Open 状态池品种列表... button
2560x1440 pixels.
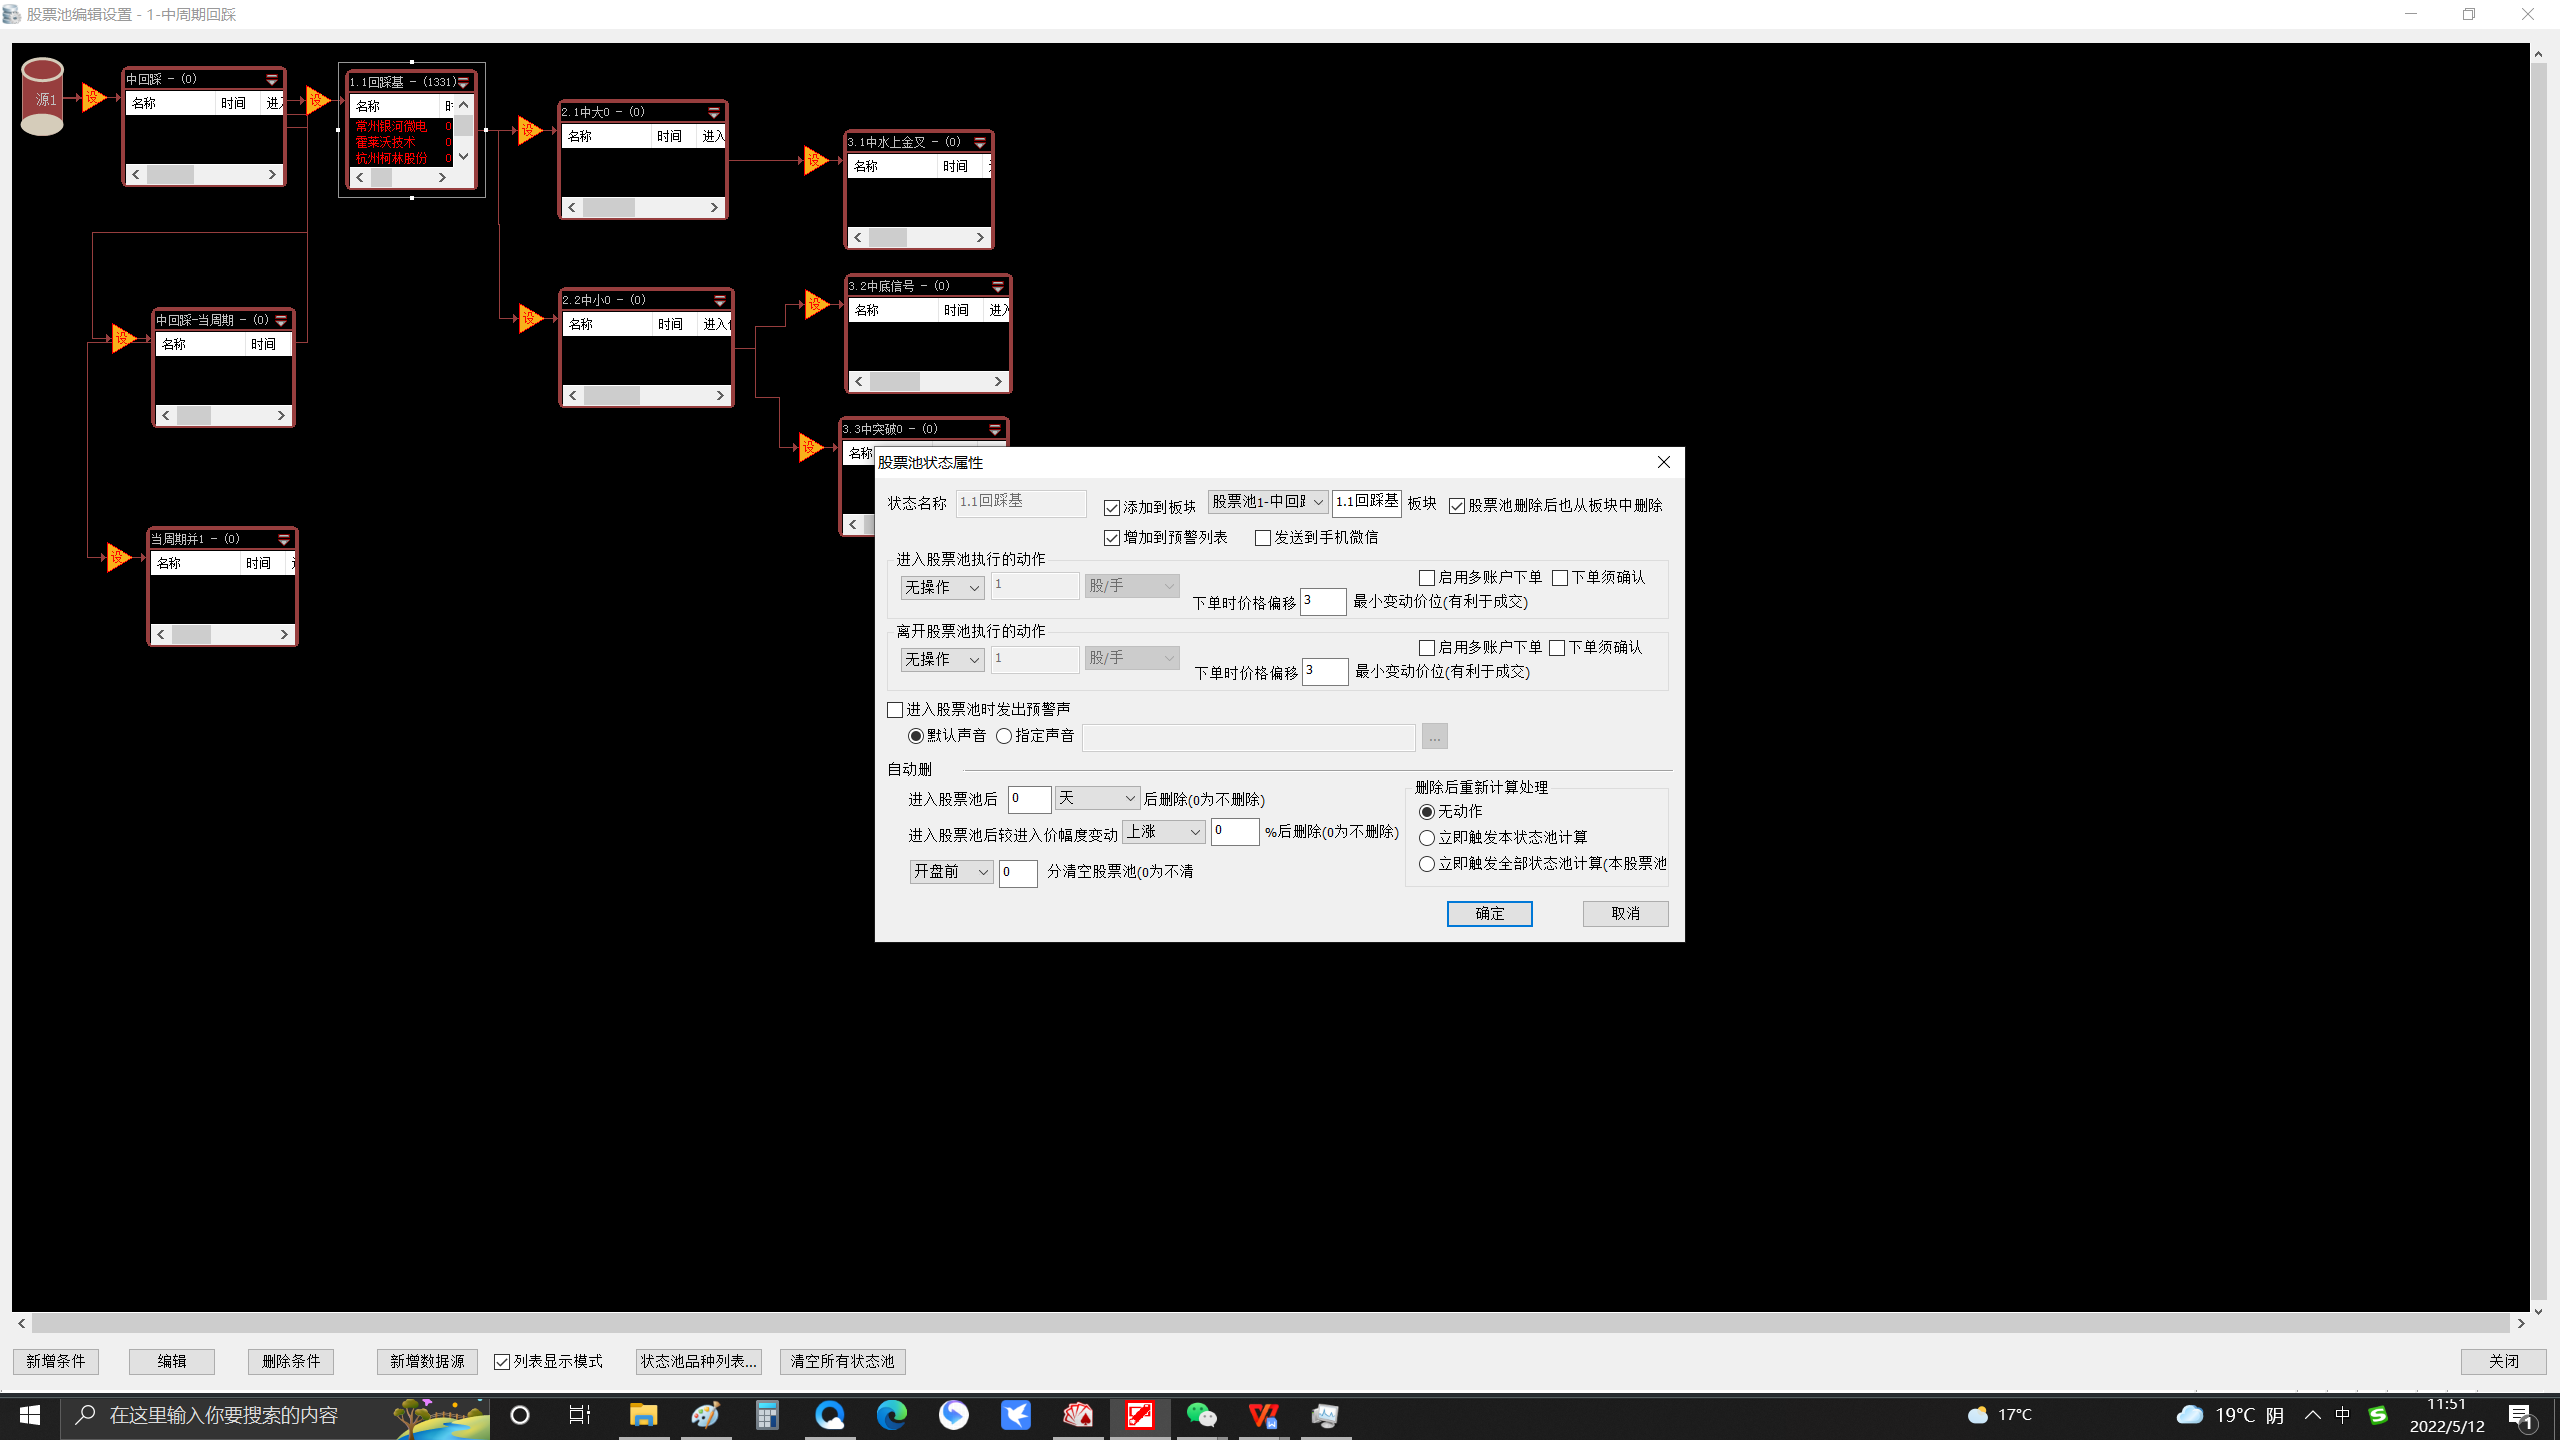[x=698, y=1361]
